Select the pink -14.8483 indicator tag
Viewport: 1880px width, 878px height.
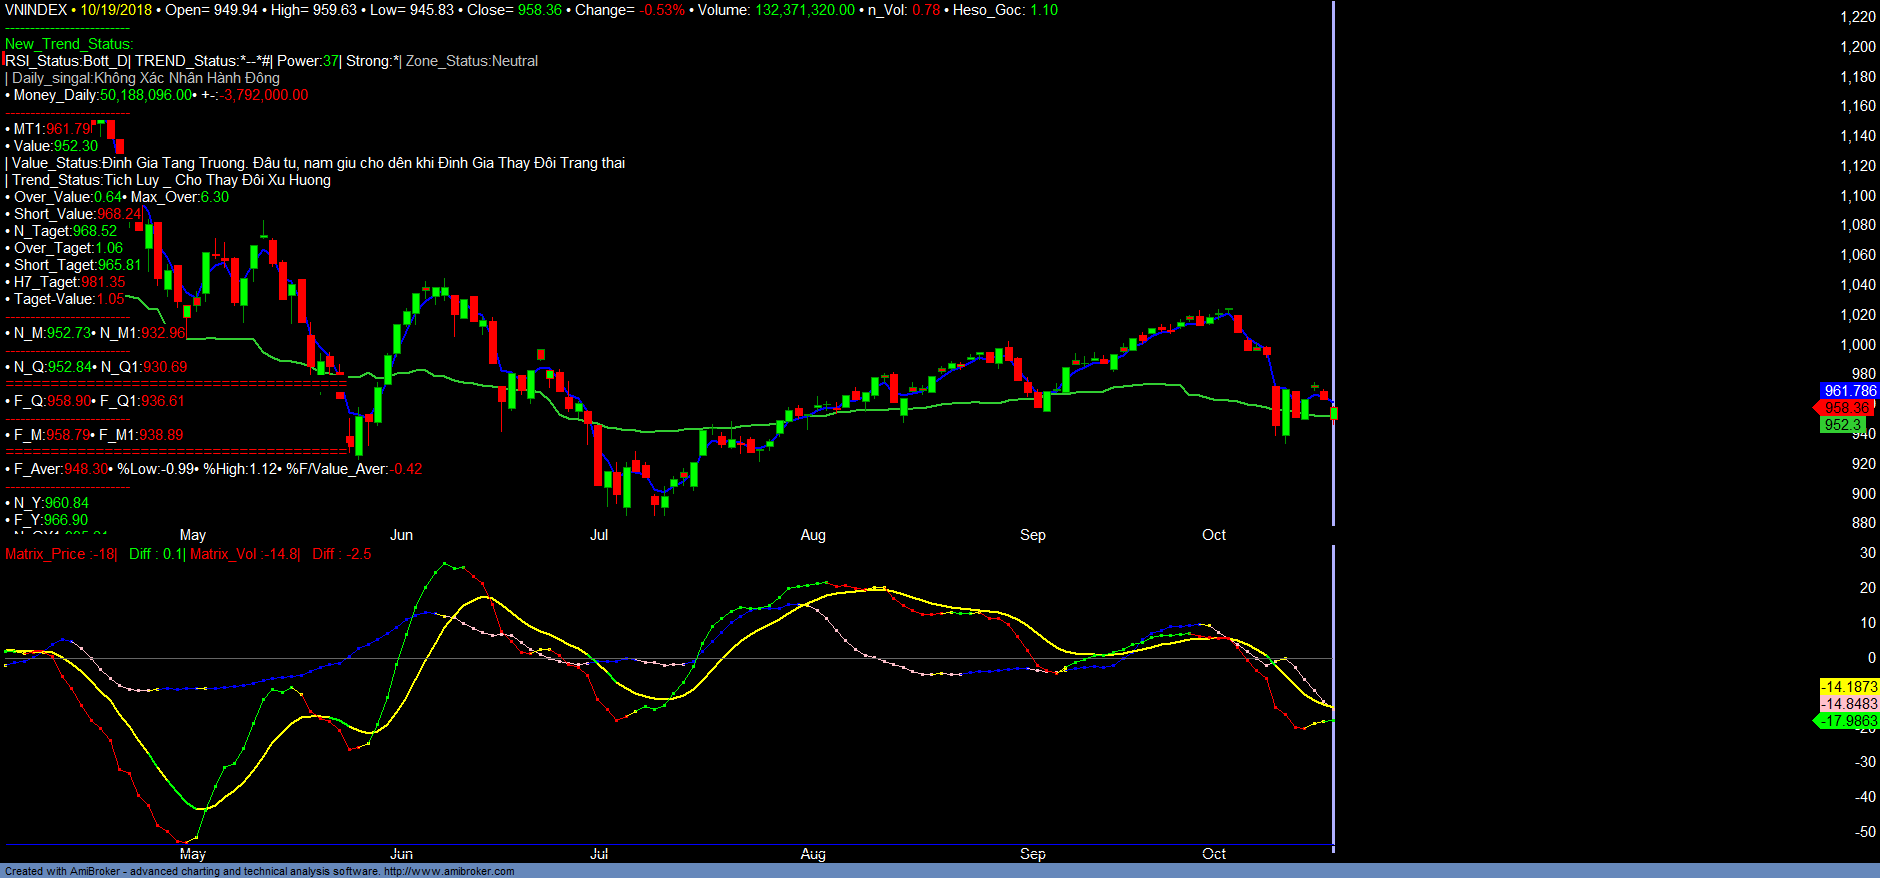(x=1848, y=704)
